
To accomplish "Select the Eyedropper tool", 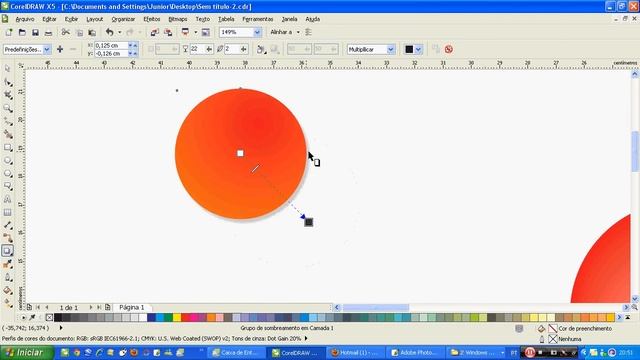I will [7, 264].
